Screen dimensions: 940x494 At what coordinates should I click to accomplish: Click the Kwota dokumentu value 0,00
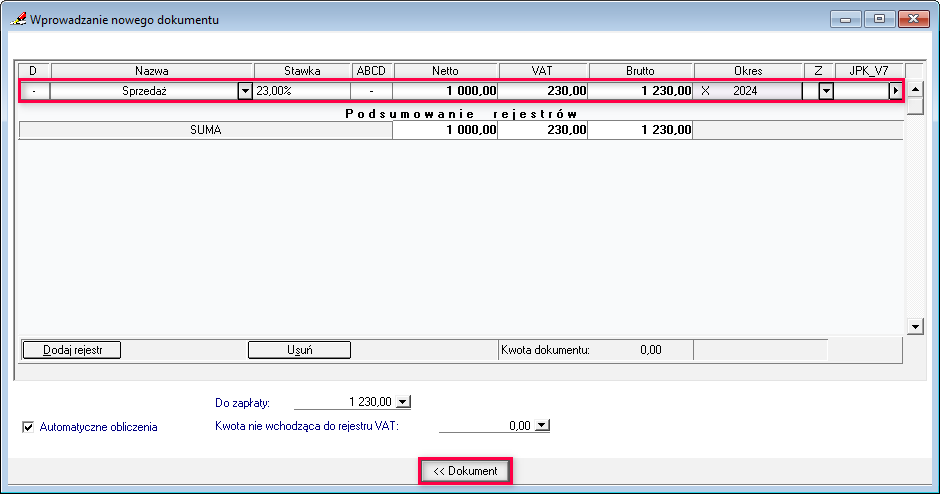(650, 350)
